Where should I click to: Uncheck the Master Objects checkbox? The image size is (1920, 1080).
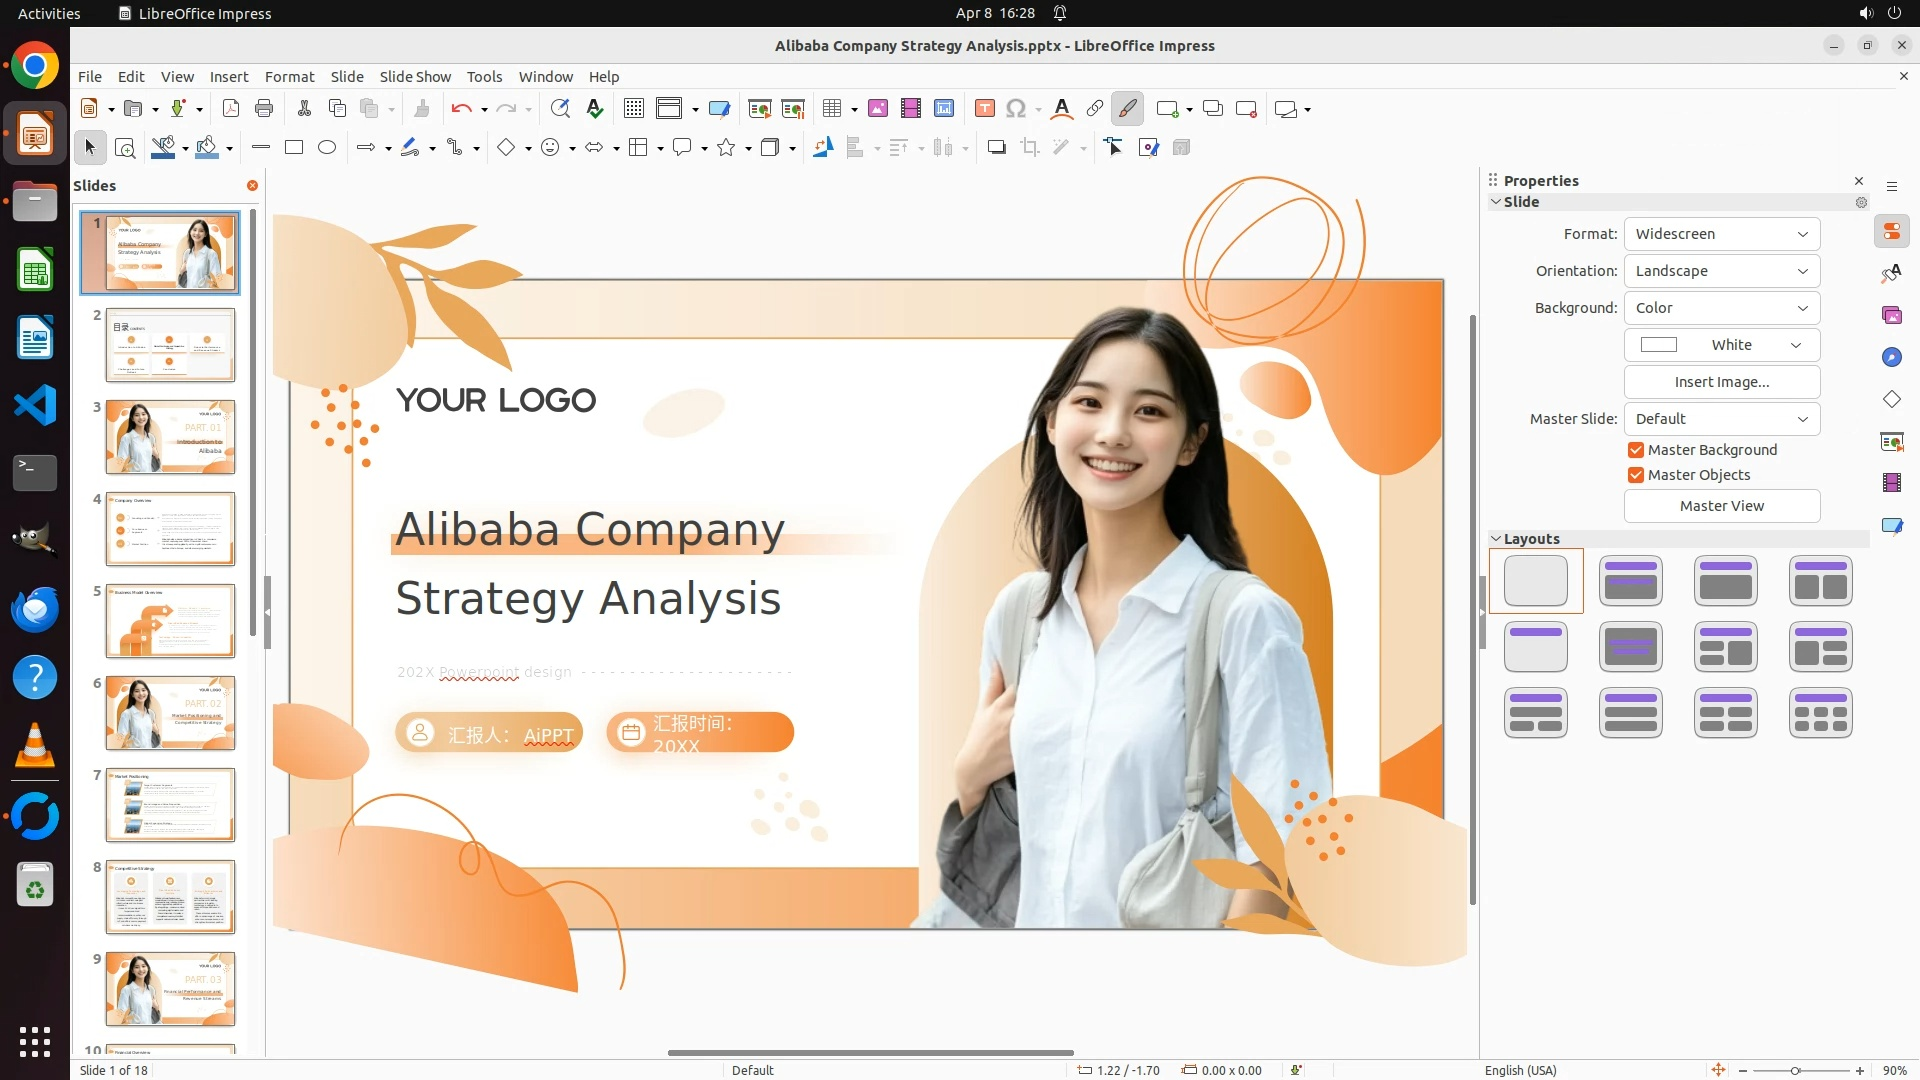pyautogui.click(x=1636, y=475)
